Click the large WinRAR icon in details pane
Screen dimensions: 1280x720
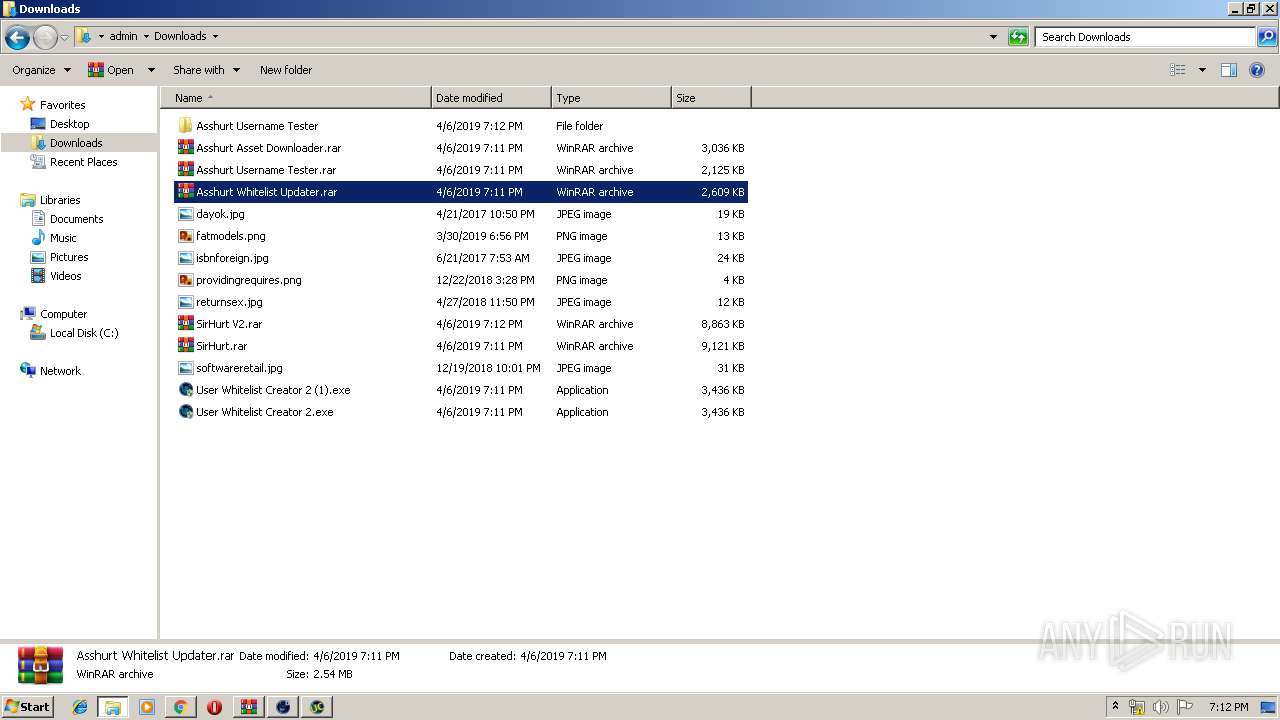40,665
